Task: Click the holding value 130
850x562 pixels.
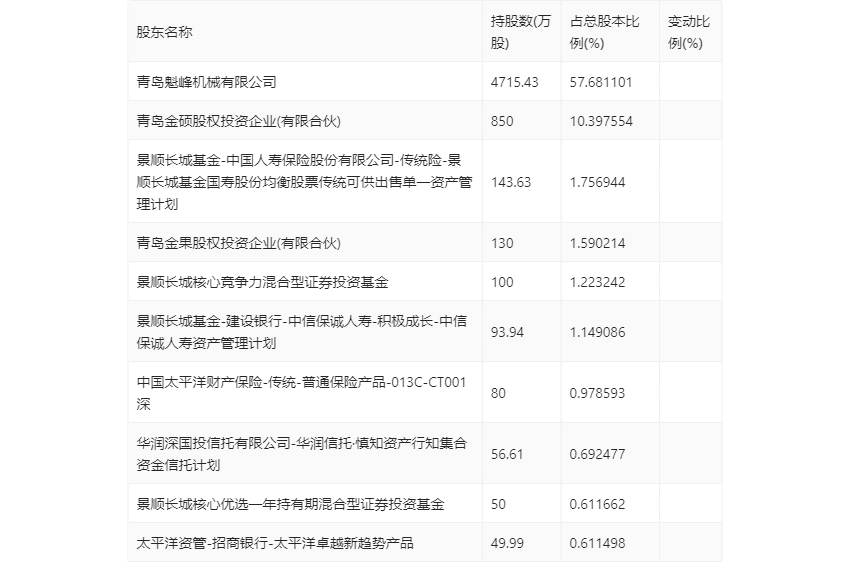Action: pyautogui.click(x=502, y=243)
